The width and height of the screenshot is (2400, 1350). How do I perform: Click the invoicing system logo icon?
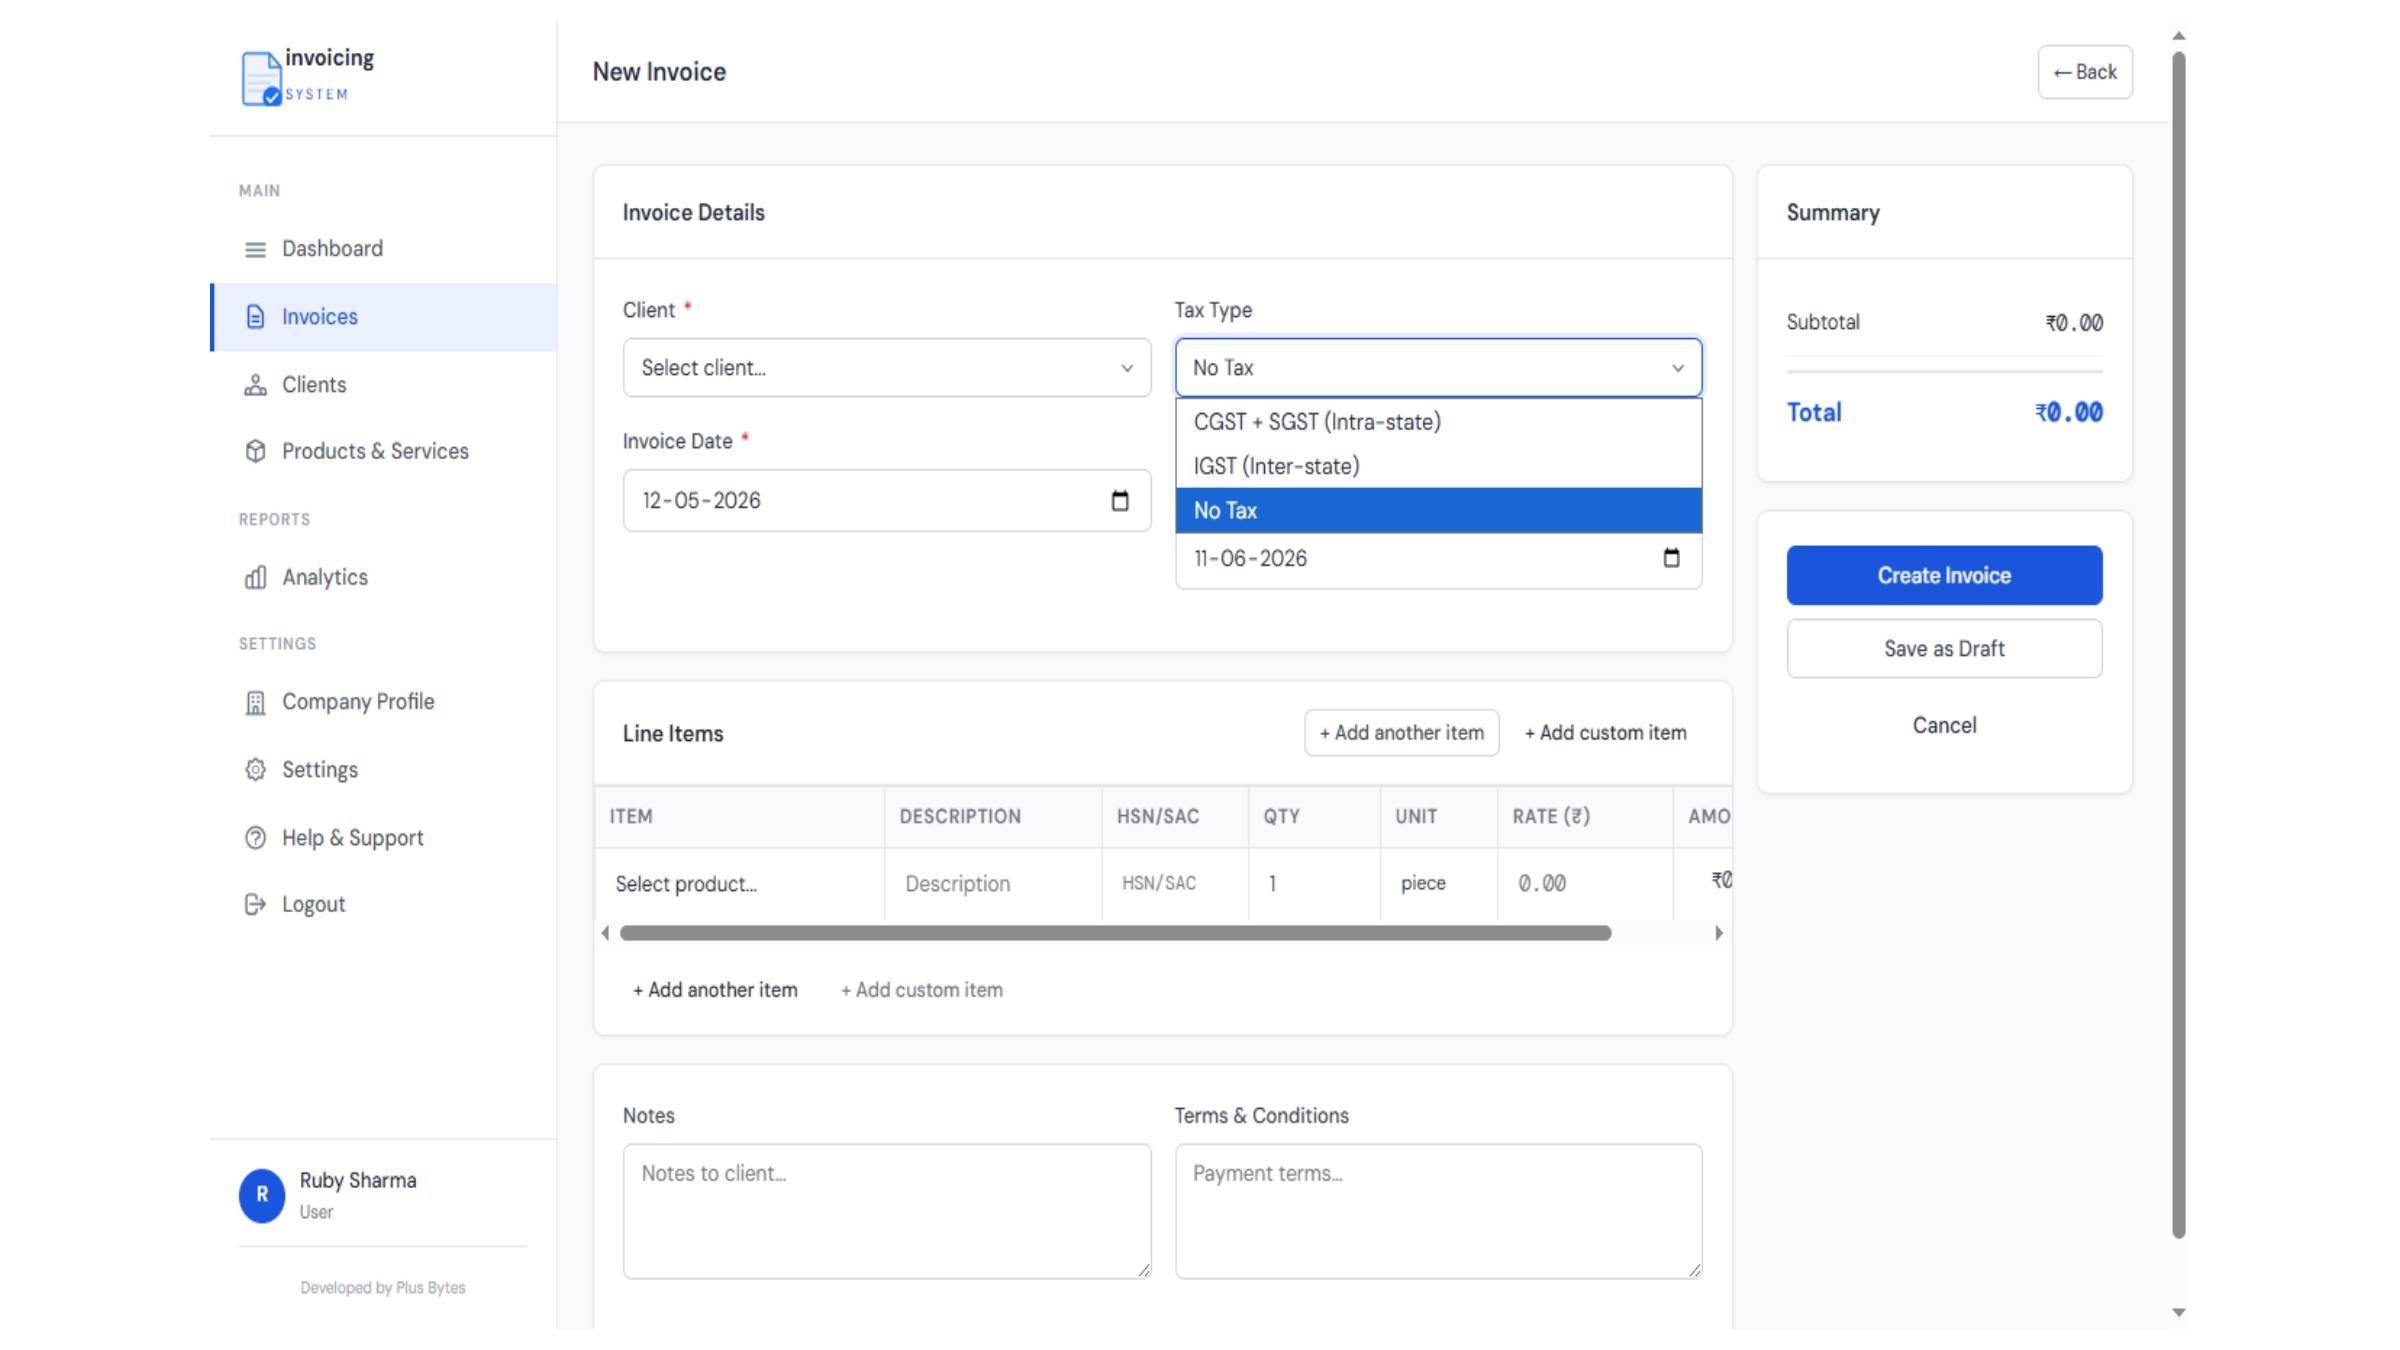pyautogui.click(x=261, y=78)
